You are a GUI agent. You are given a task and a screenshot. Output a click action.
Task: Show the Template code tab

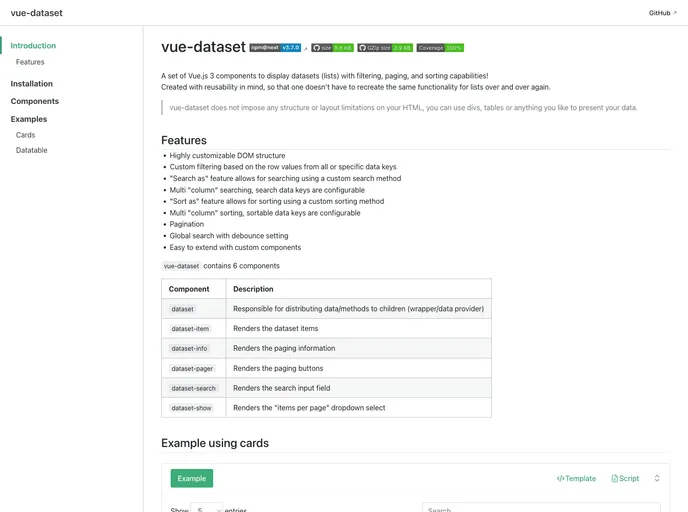[x=576, y=478]
